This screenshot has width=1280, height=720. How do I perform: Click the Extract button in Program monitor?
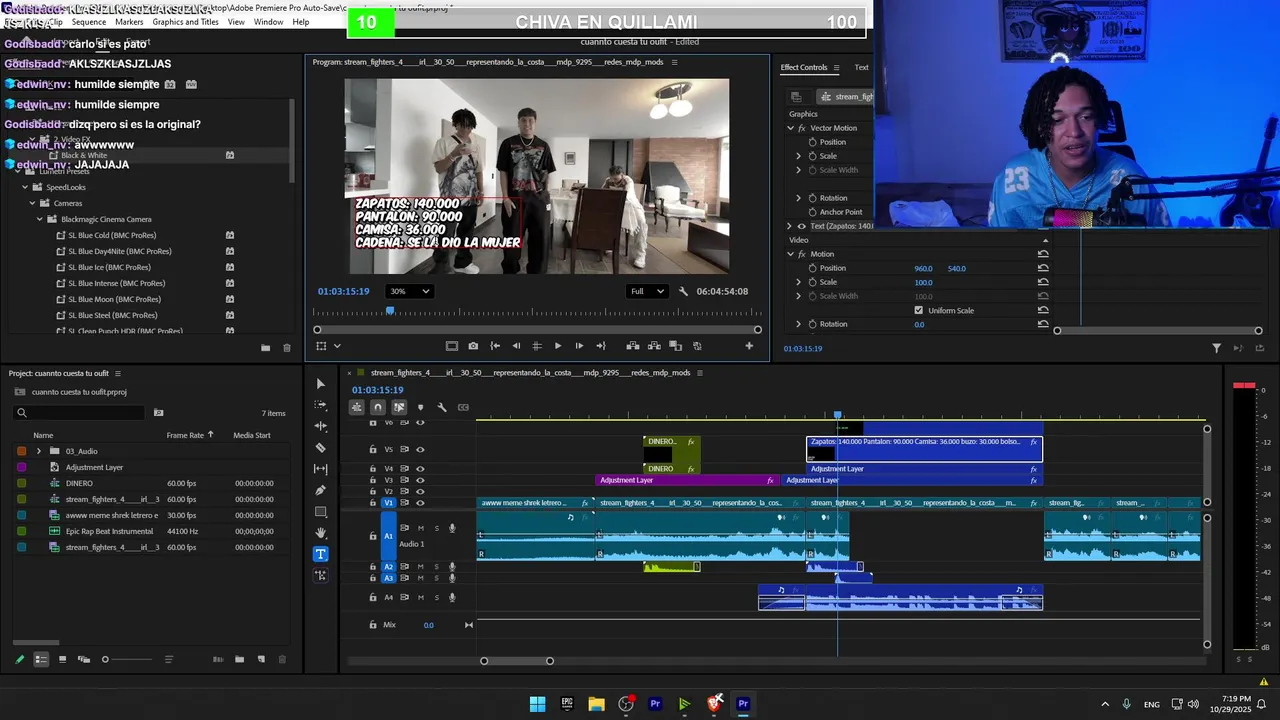tap(654, 346)
